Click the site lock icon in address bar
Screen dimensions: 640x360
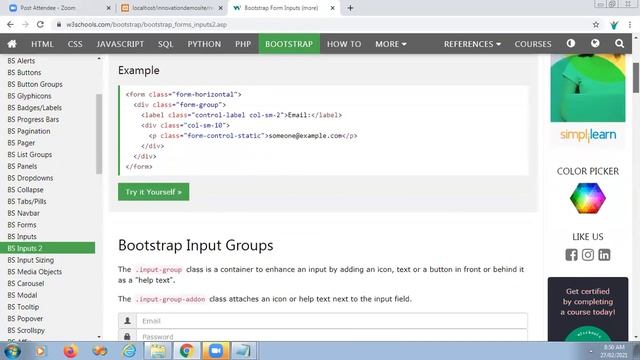click(x=59, y=24)
